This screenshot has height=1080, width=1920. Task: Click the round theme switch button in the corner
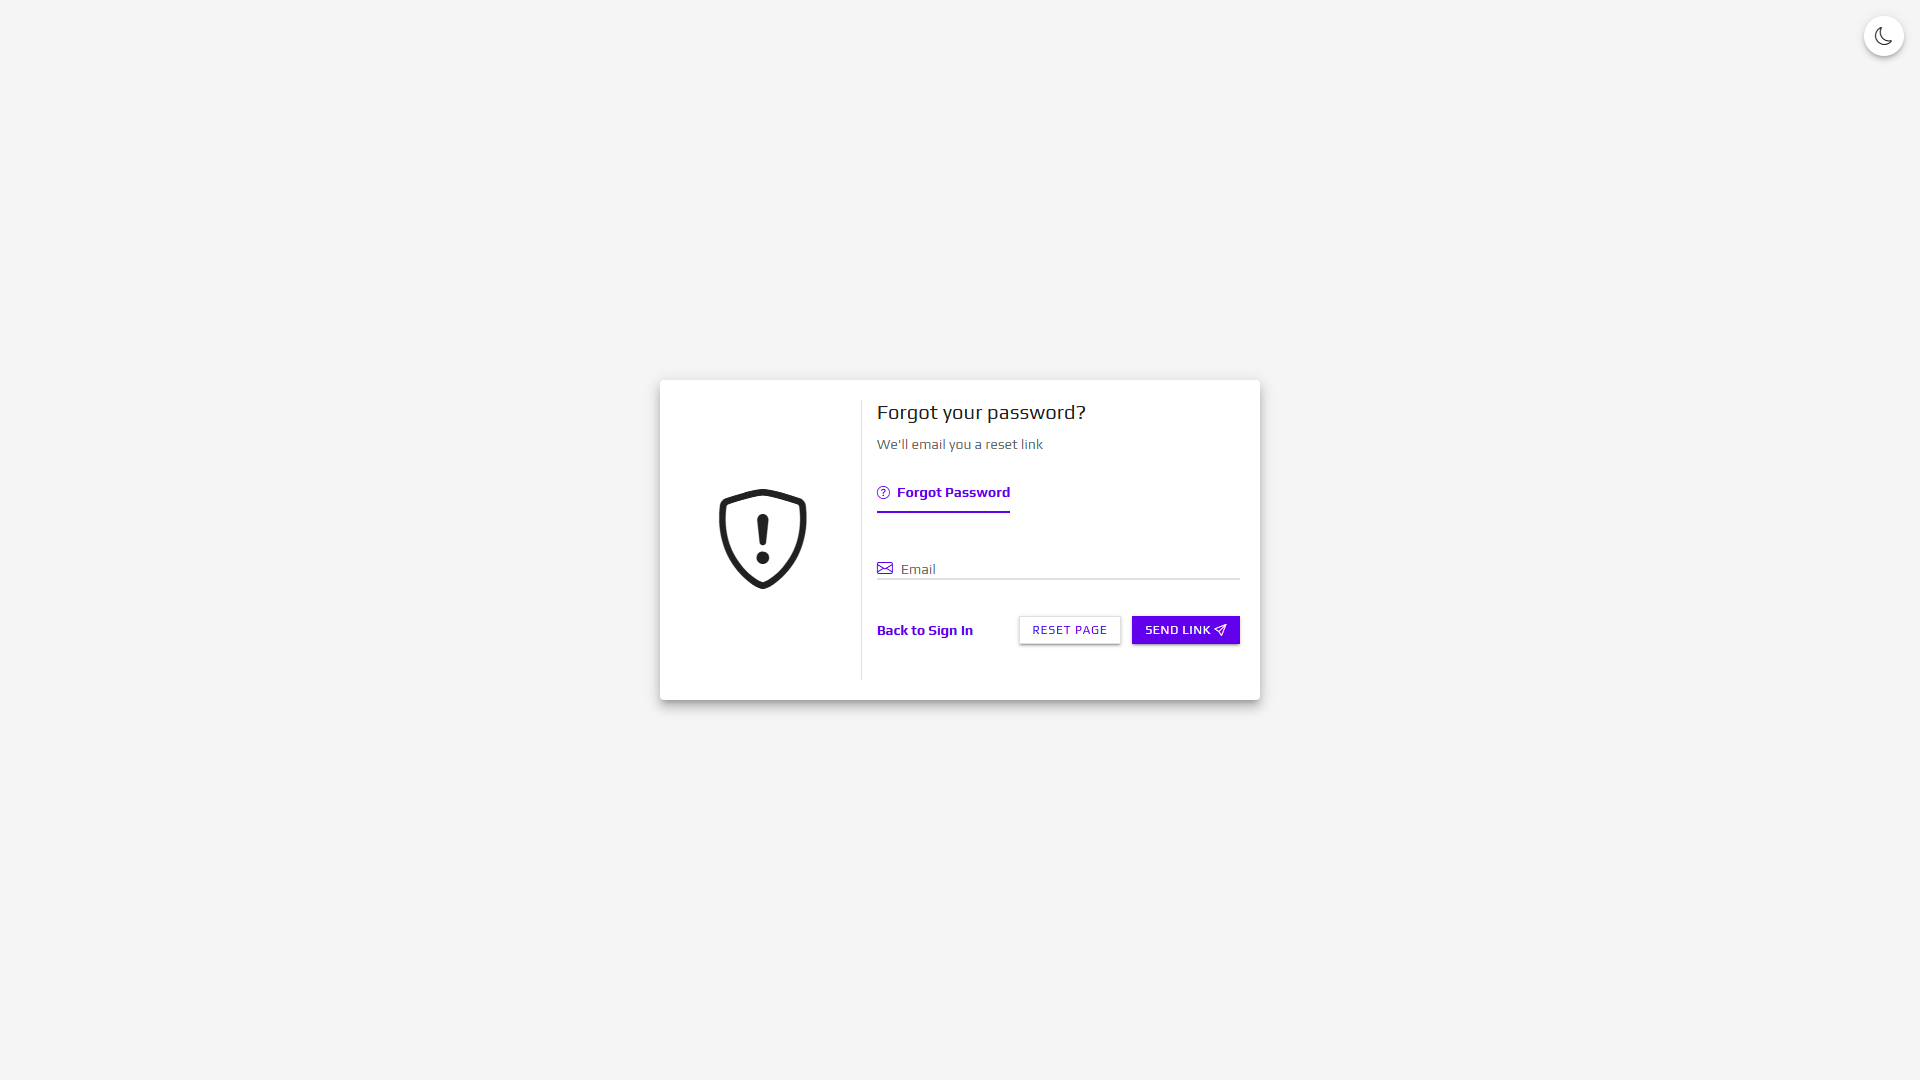(1884, 37)
